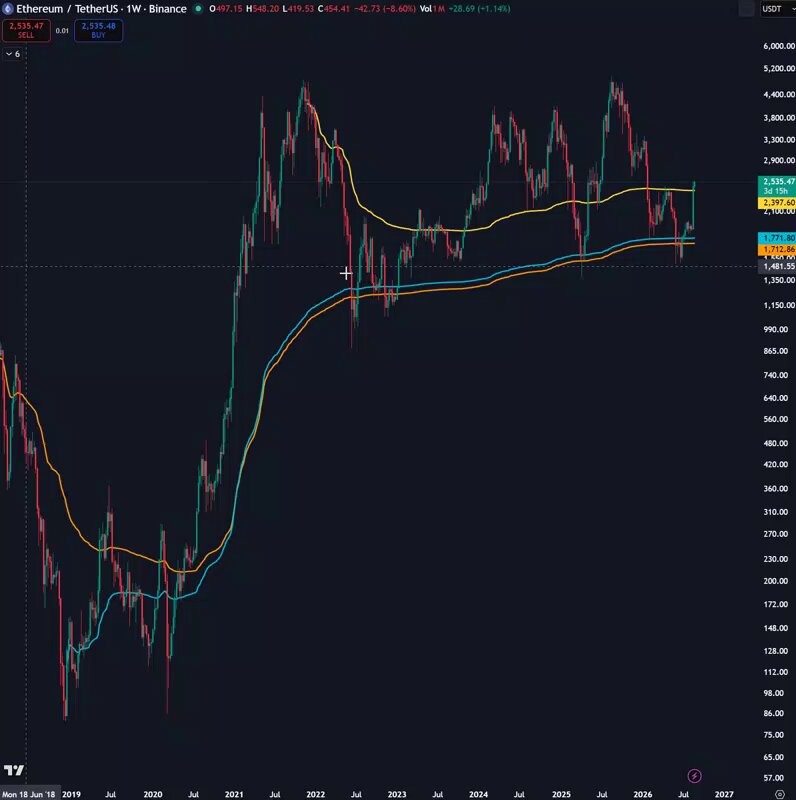
Task: Click the low value L419.53
Action: [x=297, y=9]
